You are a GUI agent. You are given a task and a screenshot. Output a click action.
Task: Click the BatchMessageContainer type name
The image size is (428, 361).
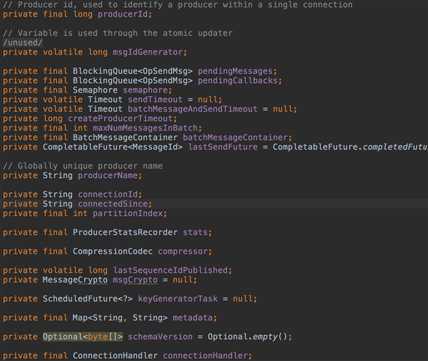pos(125,137)
